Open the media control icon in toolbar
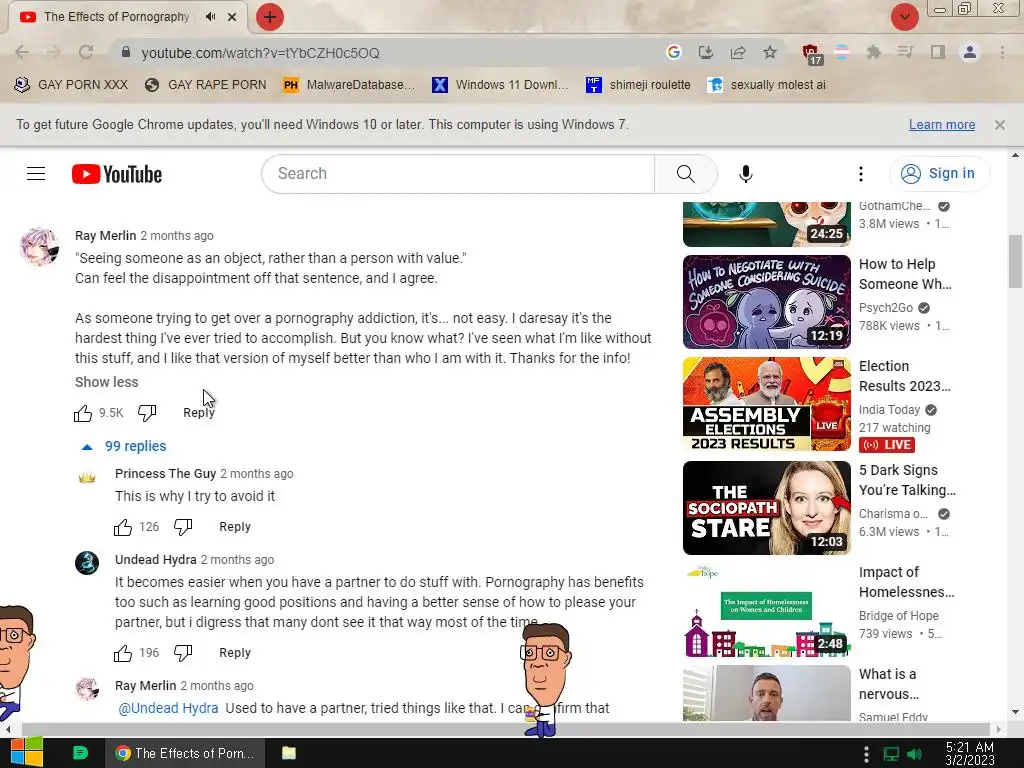Image resolution: width=1024 pixels, height=768 pixels. pos(905,52)
